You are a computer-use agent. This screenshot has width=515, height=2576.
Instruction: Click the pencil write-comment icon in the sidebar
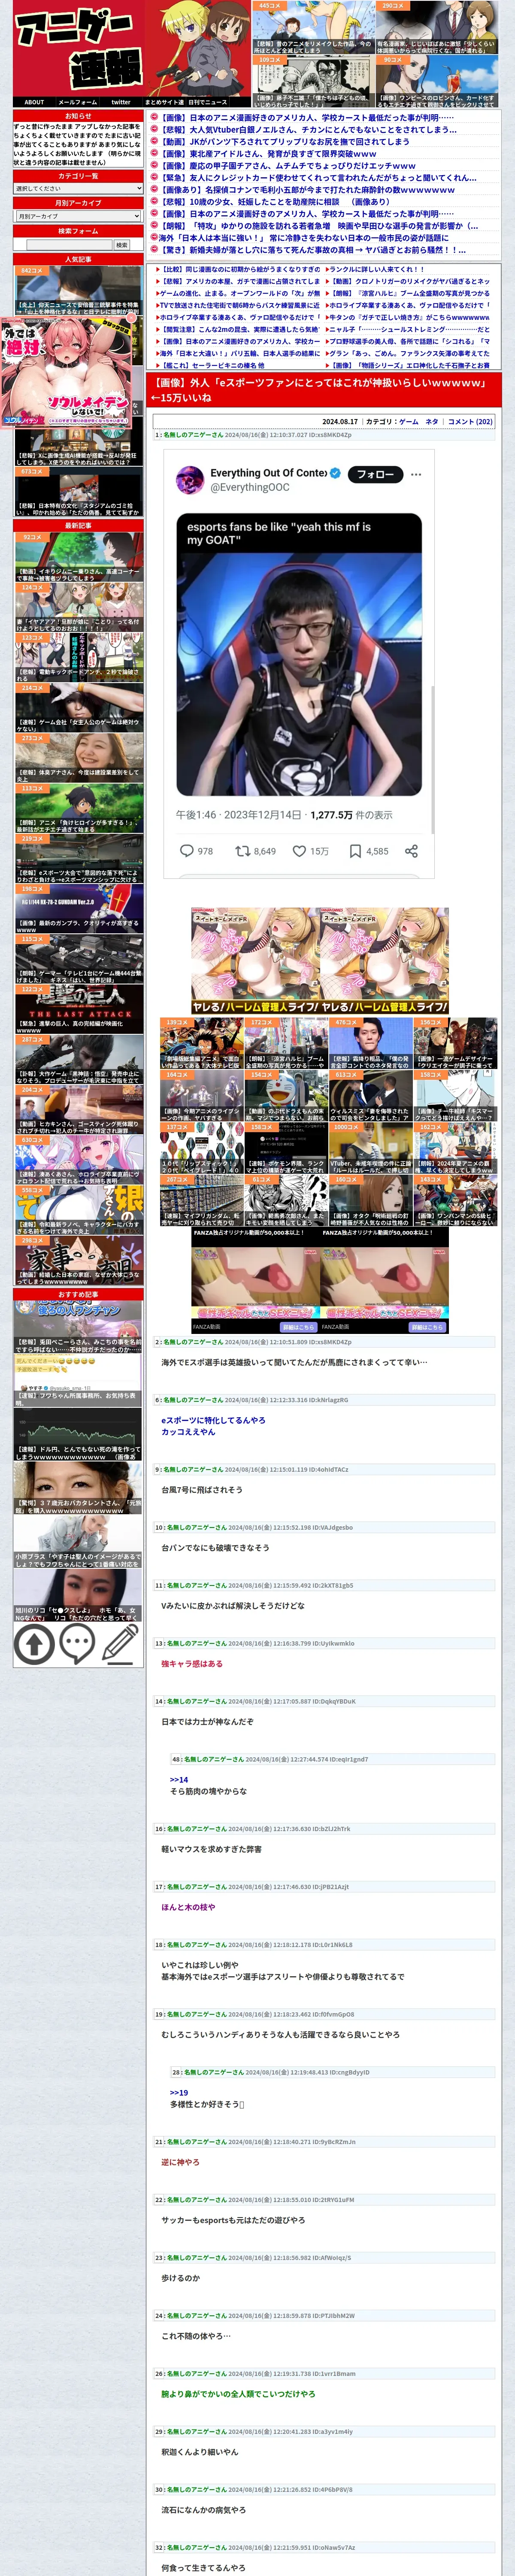(x=121, y=1643)
